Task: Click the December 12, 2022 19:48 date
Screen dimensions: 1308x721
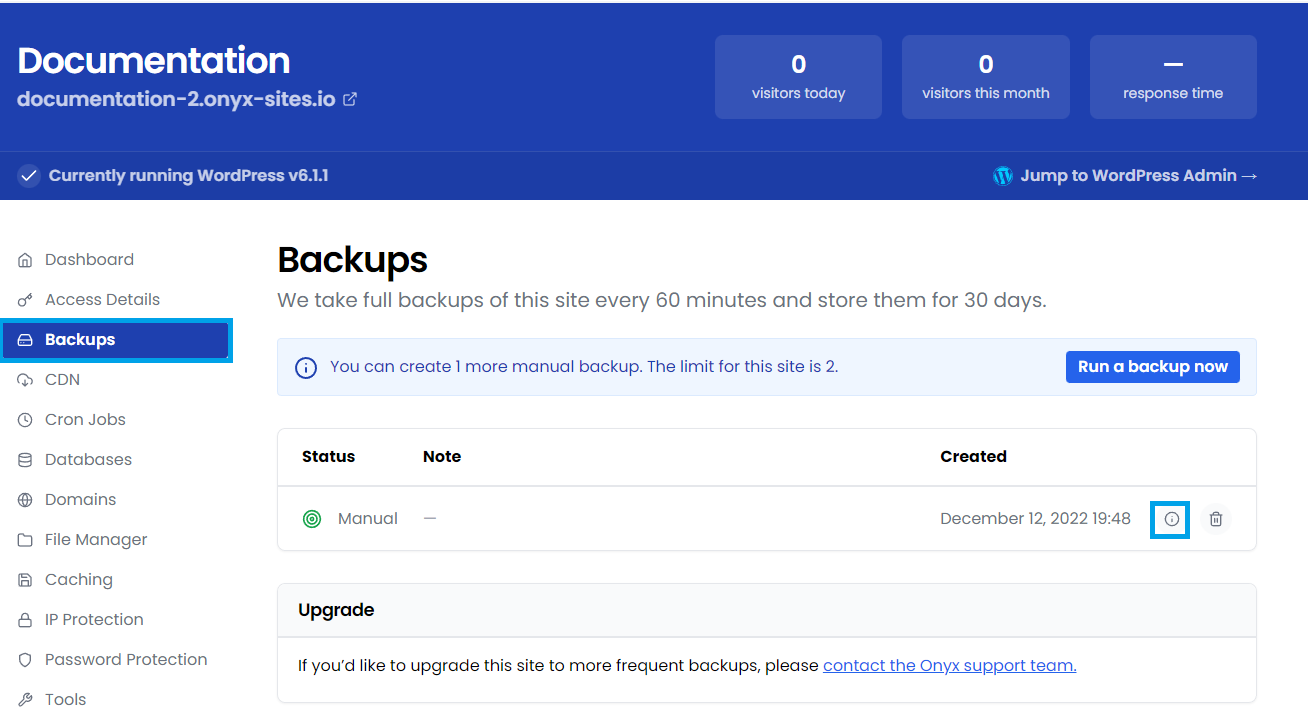Action: click(x=1035, y=519)
